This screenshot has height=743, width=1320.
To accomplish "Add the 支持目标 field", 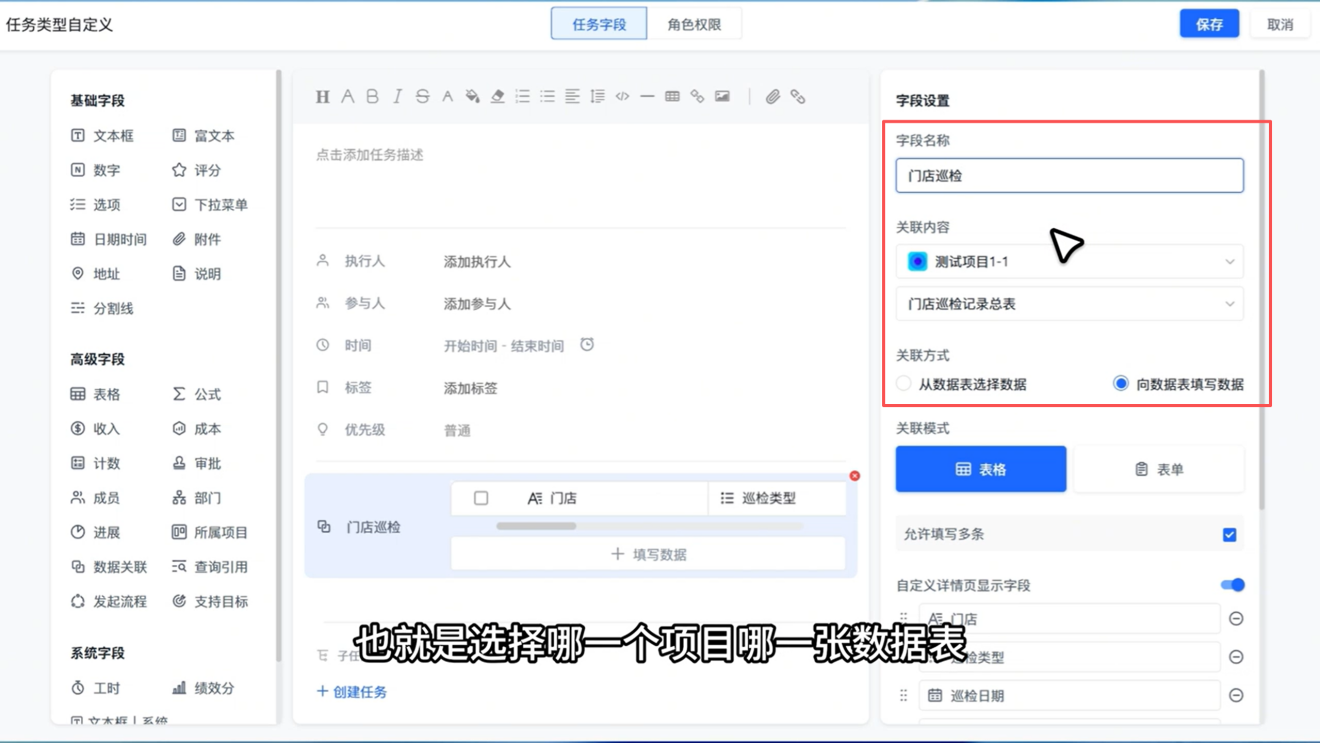I will pyautogui.click(x=209, y=601).
